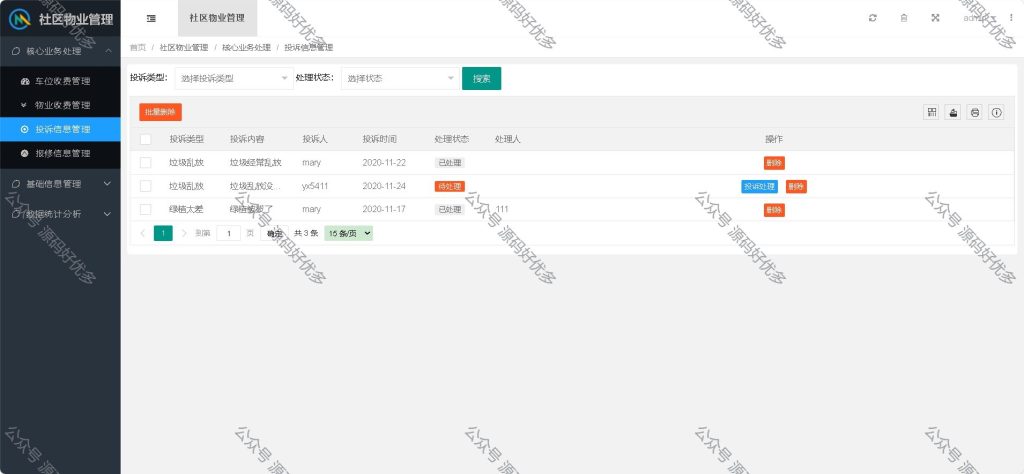Screen dimensions: 1024x474
Task: Click the print icon in table toolbar
Action: point(974,112)
